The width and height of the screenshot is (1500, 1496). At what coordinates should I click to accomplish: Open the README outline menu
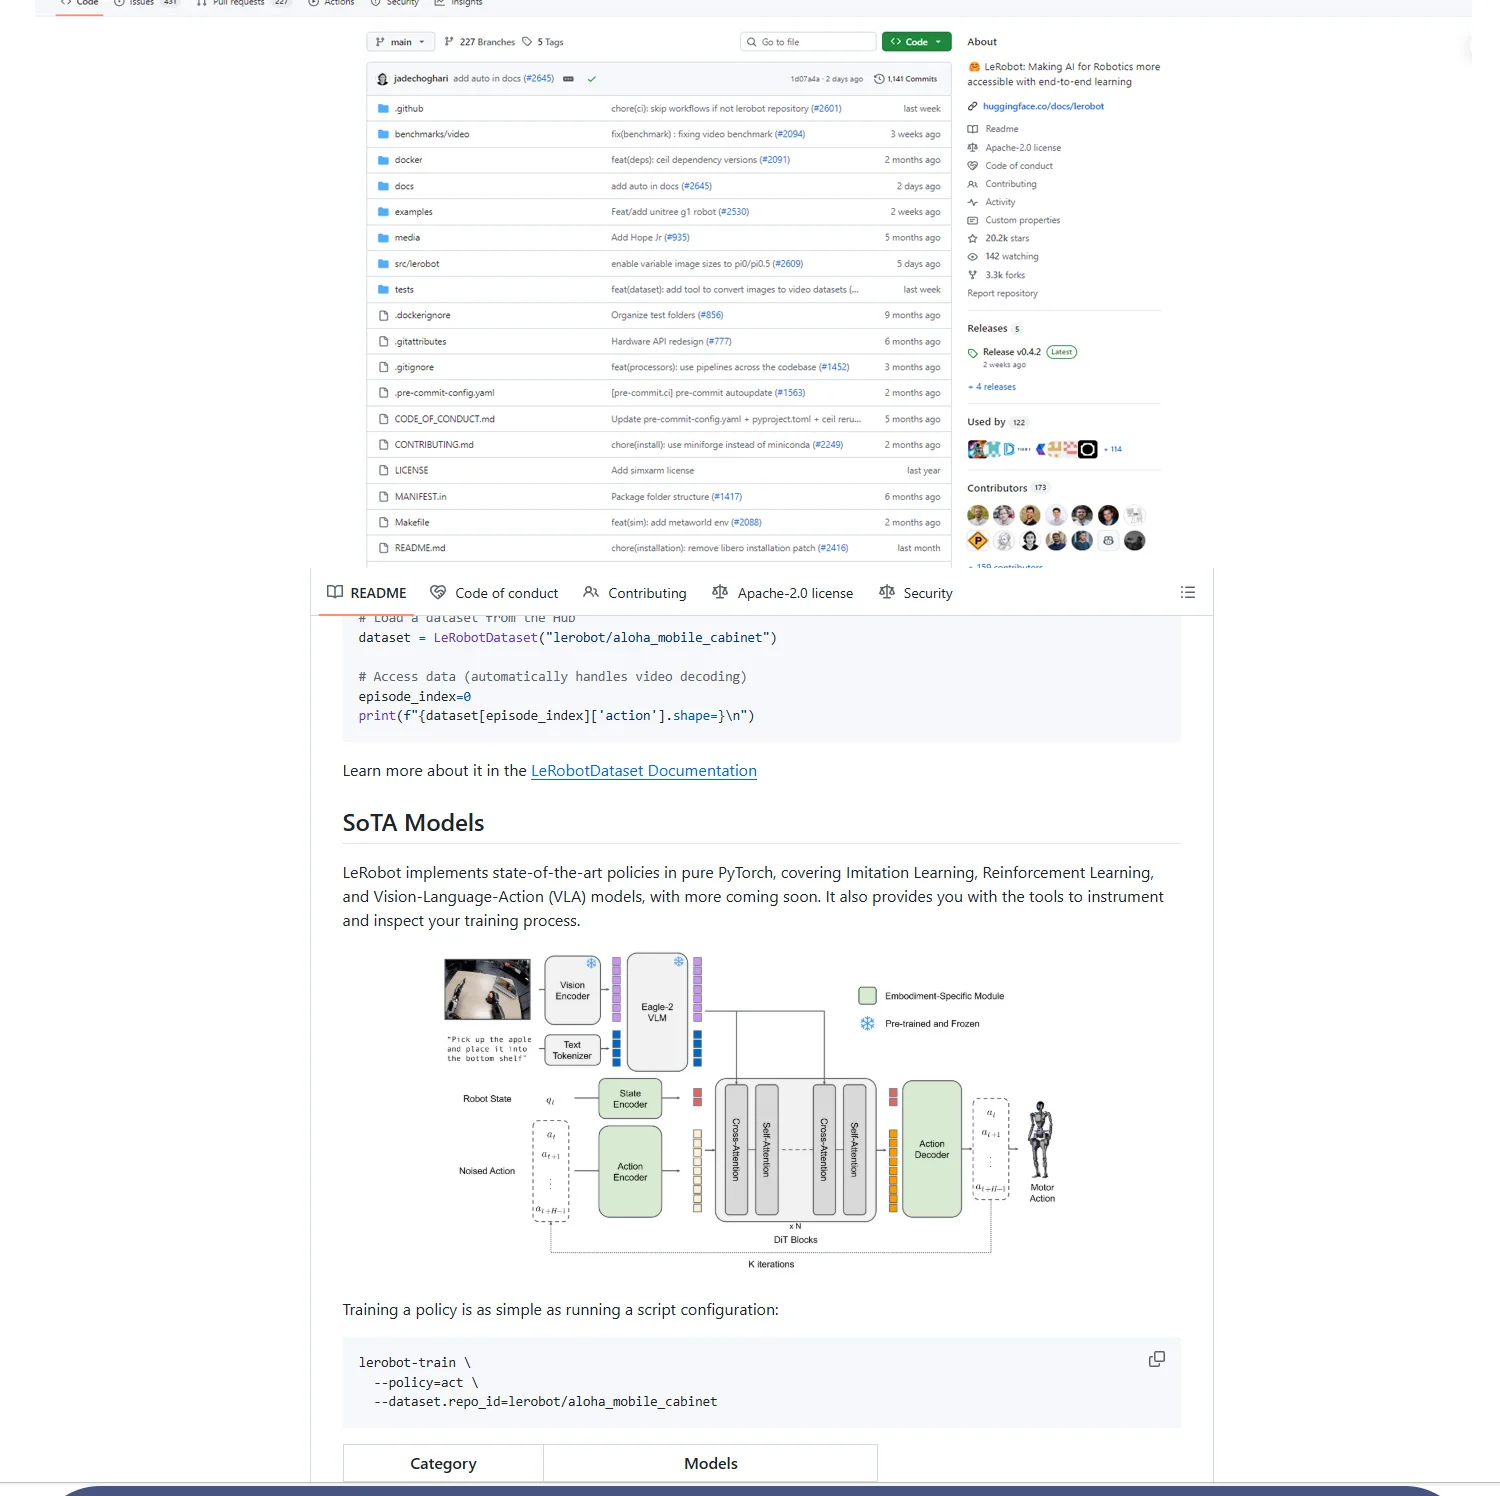point(1188,592)
